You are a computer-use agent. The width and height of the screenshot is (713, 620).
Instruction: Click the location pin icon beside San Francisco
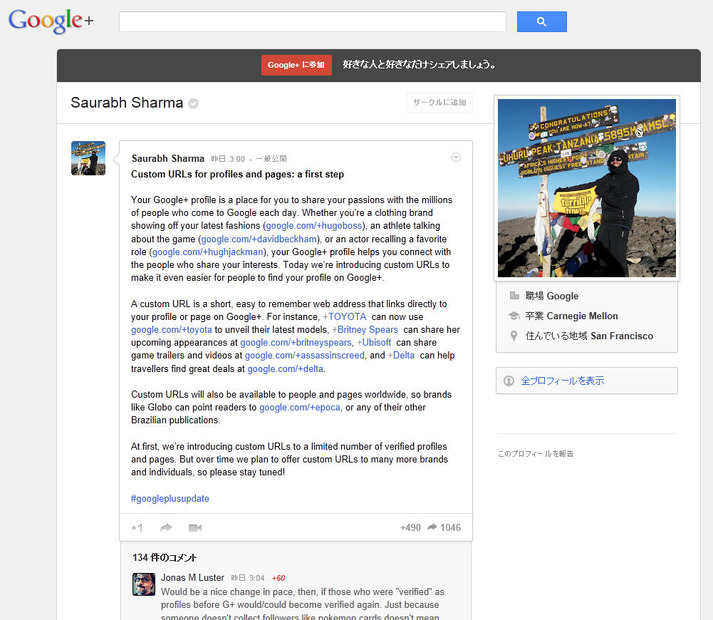click(514, 336)
